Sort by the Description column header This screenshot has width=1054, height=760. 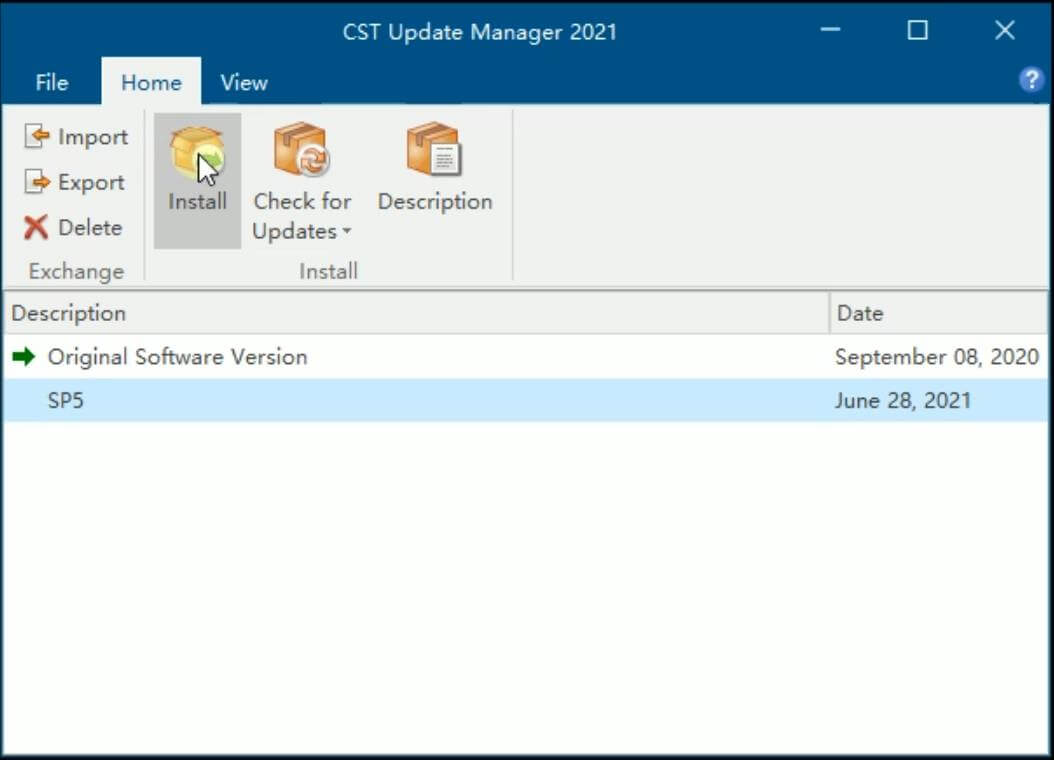[x=416, y=313]
